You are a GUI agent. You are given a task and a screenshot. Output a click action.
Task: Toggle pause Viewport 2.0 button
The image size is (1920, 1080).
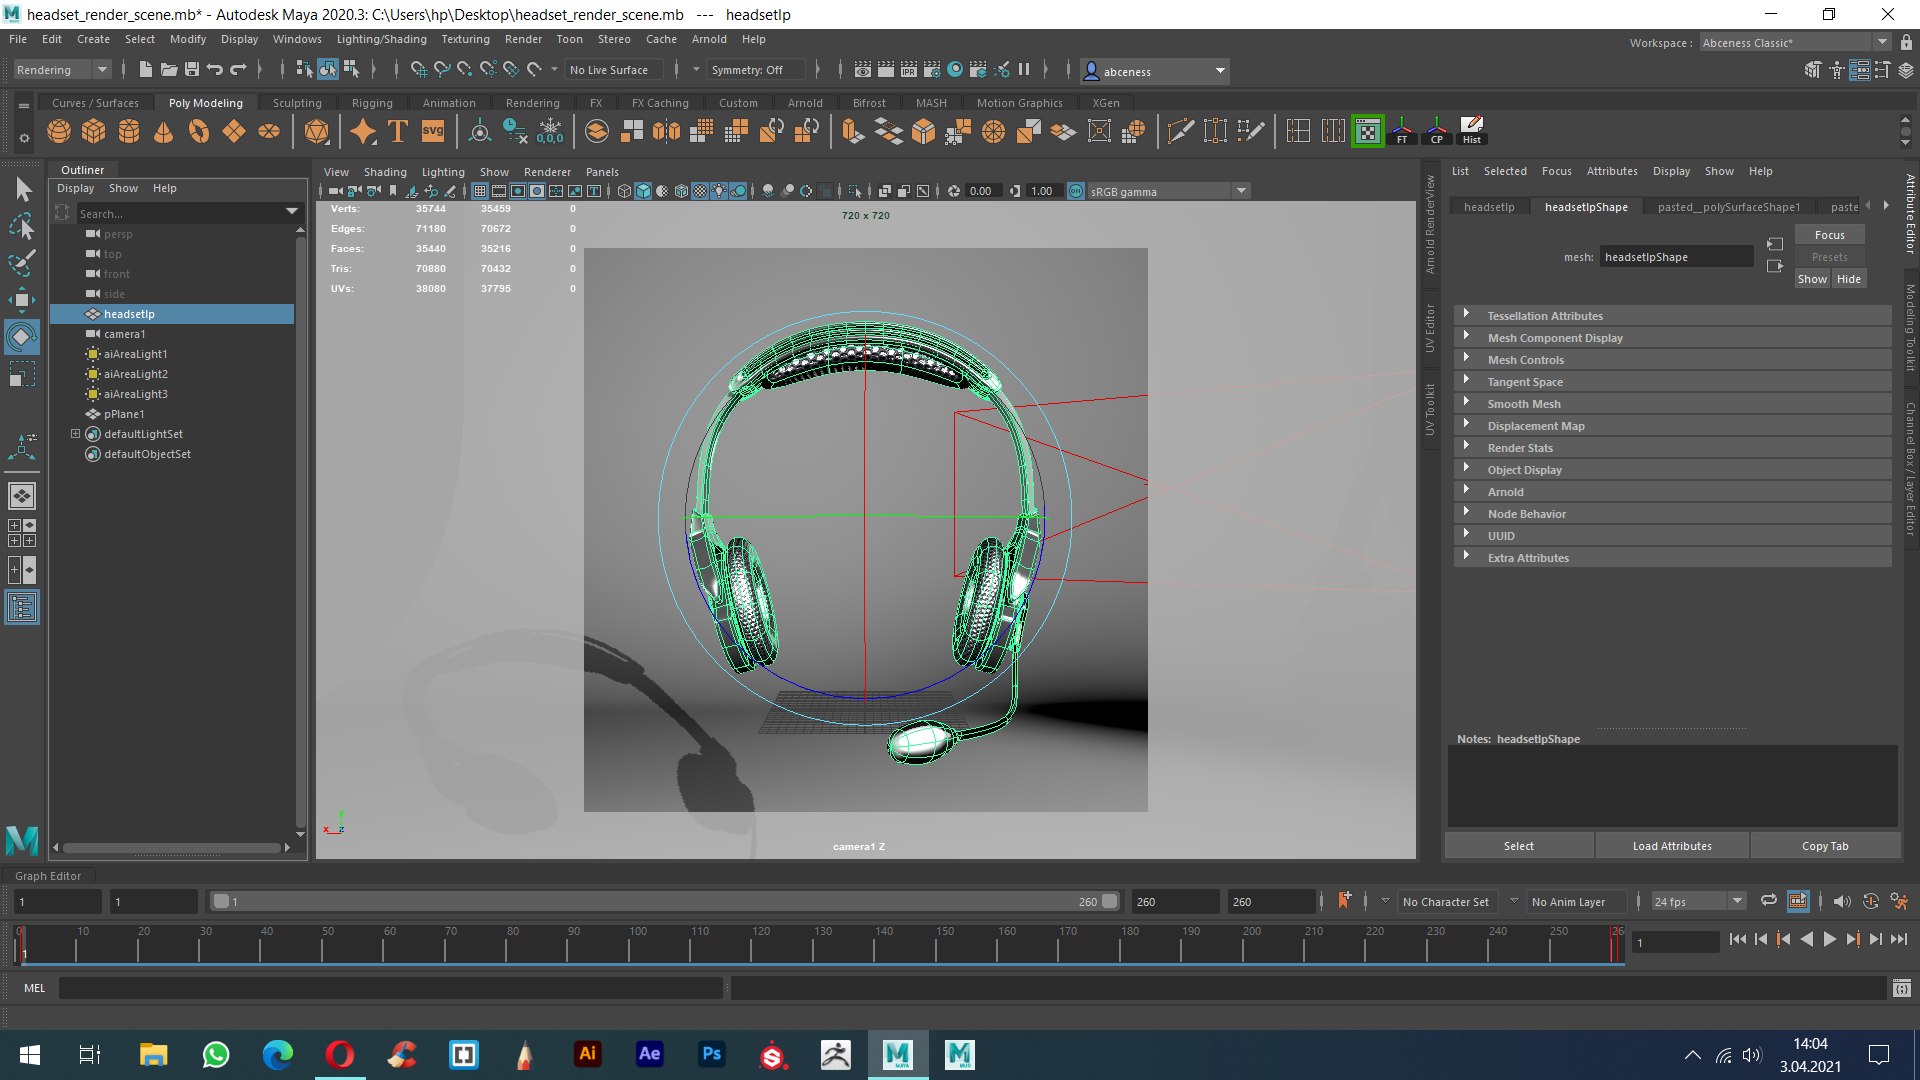[1023, 70]
